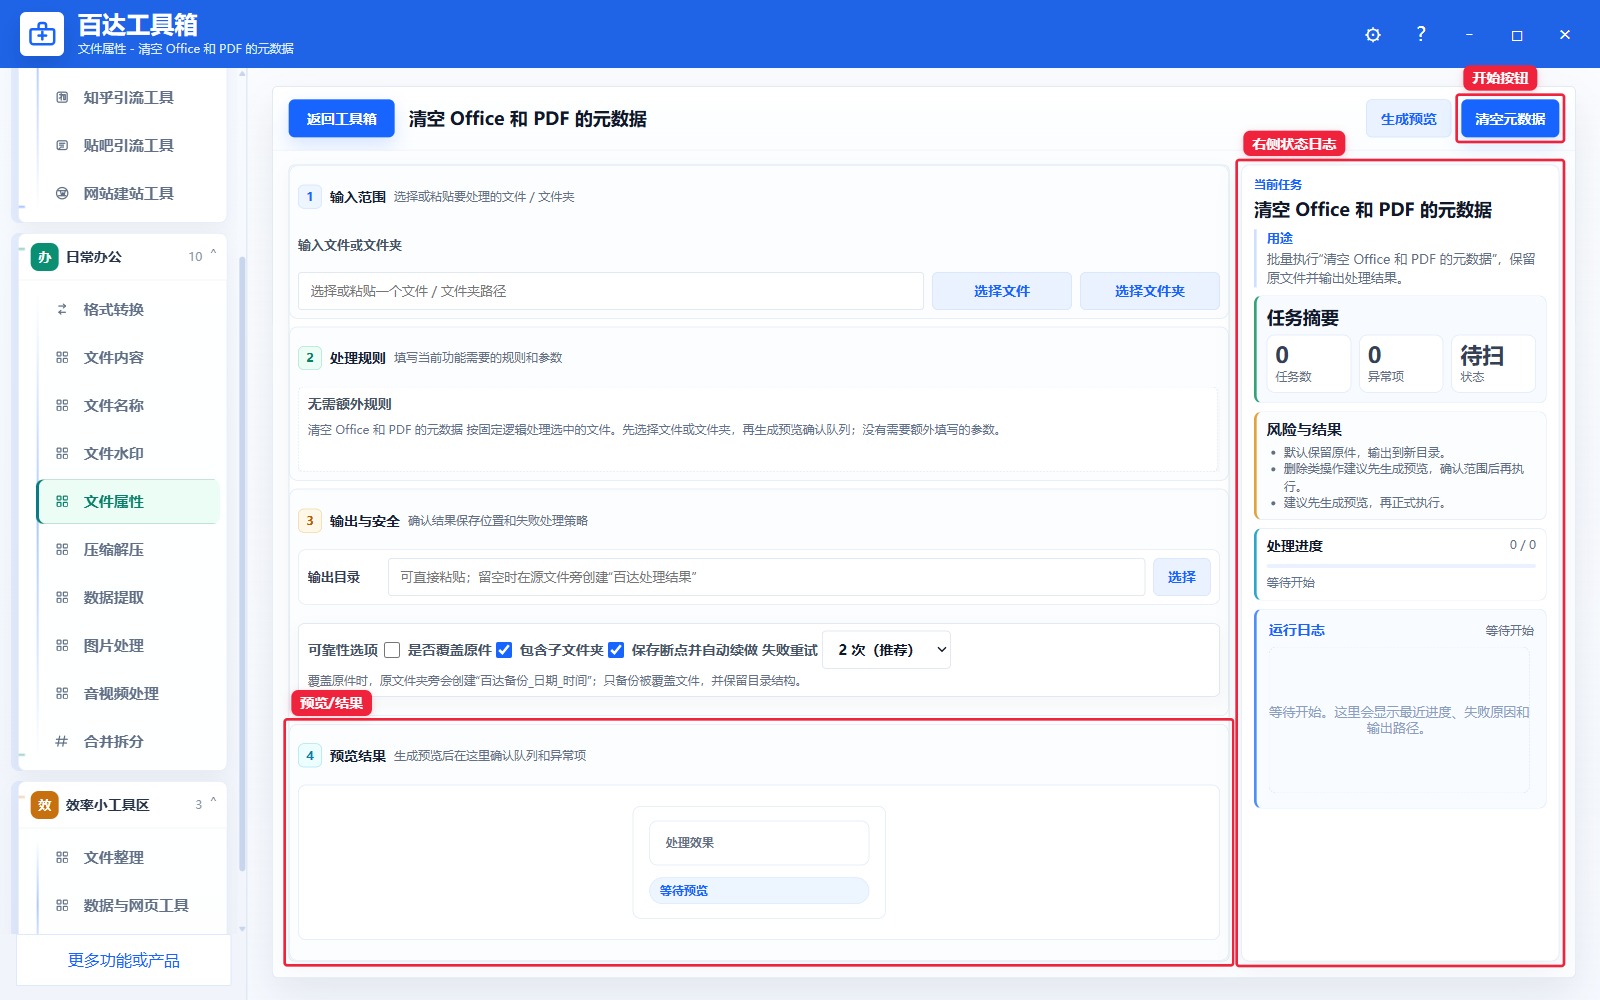This screenshot has width=1600, height=1000.
Task: Enable the 是否覆盖原件 checkbox
Action: pyautogui.click(x=392, y=650)
